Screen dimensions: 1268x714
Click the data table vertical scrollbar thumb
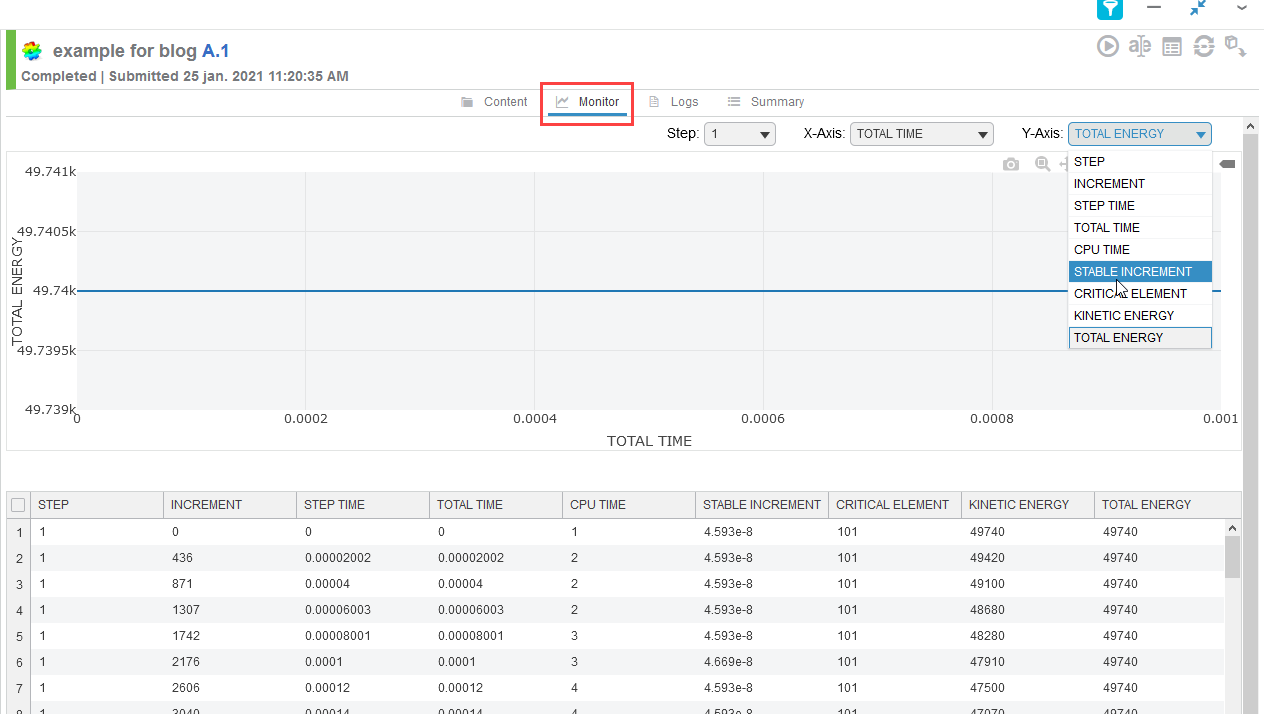1232,557
